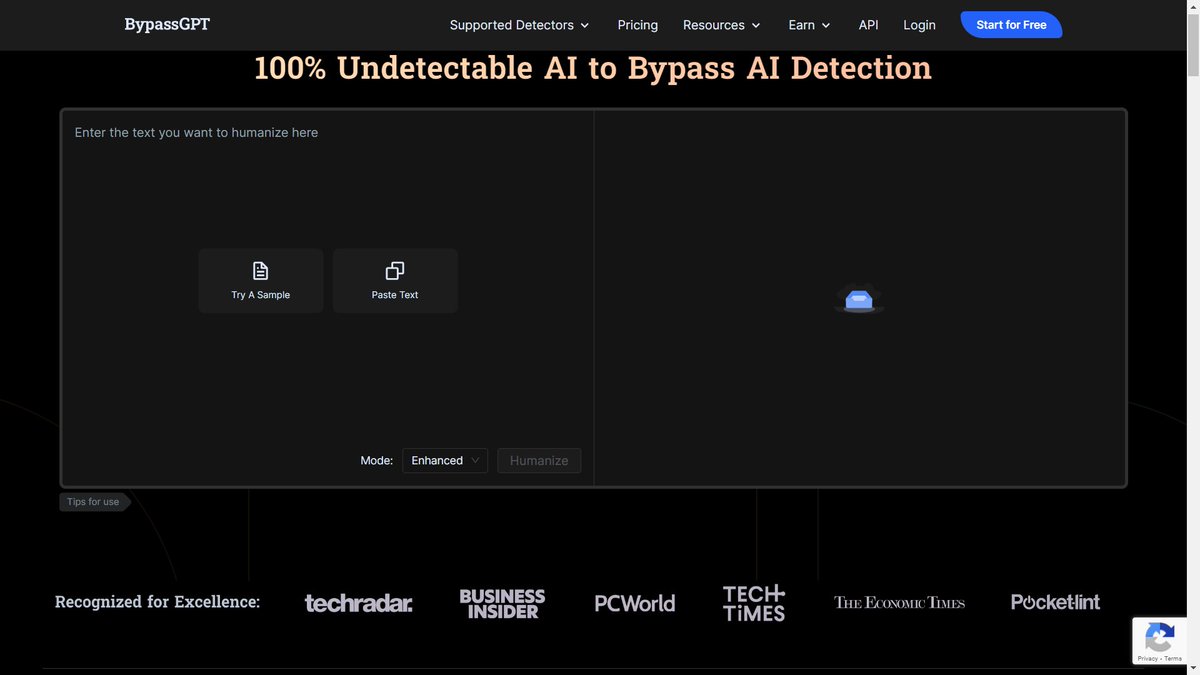Screen dimensions: 1200x675
Task: Expand the Resources menu
Action: pos(722,25)
